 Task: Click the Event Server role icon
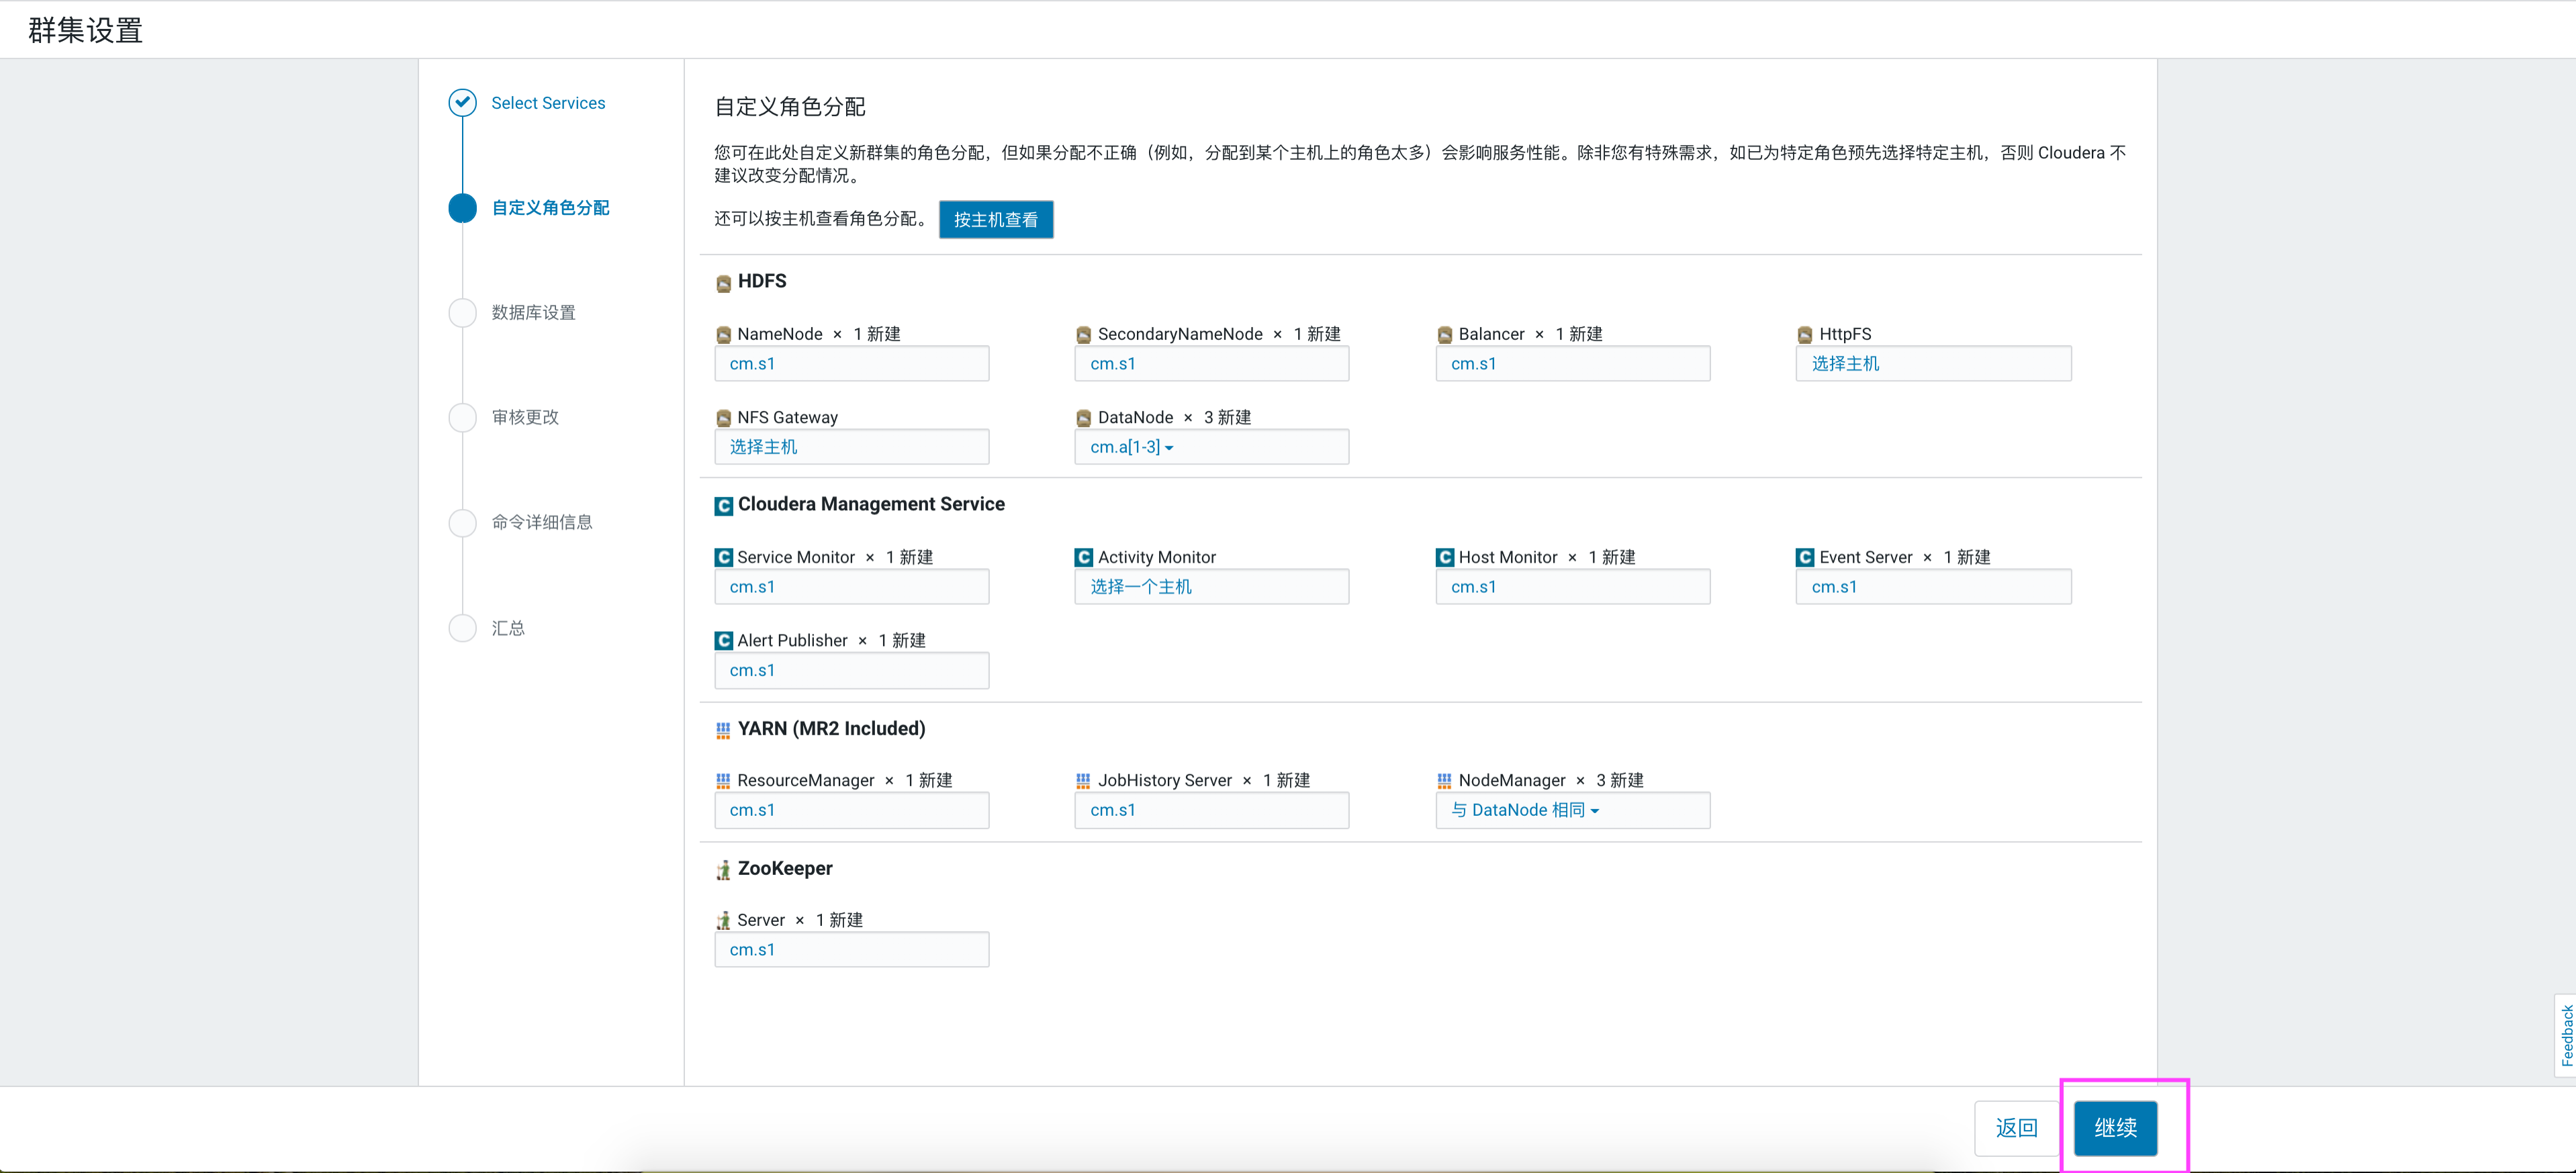pyautogui.click(x=1804, y=558)
